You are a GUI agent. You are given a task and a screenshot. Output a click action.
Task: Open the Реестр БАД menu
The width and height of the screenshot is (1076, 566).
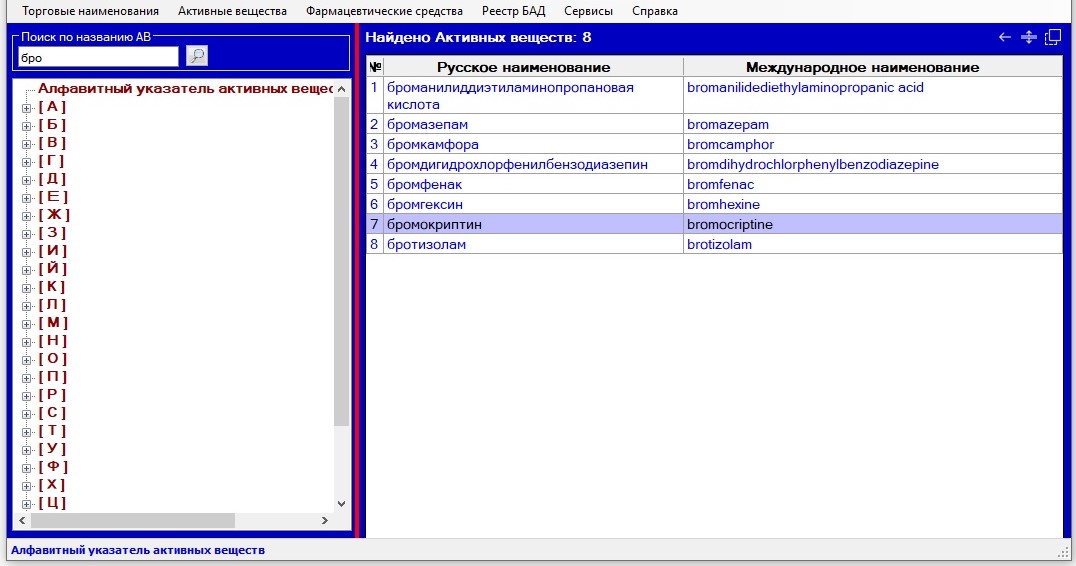[513, 11]
